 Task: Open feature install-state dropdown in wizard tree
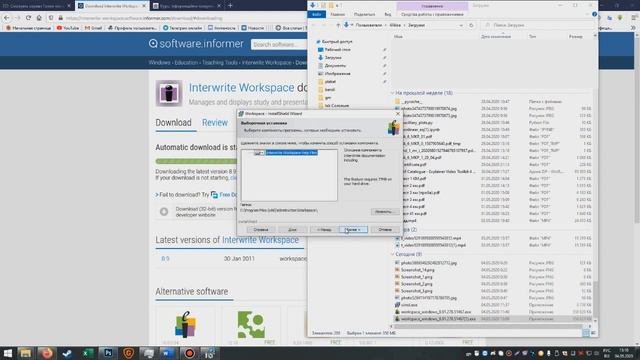point(259,153)
